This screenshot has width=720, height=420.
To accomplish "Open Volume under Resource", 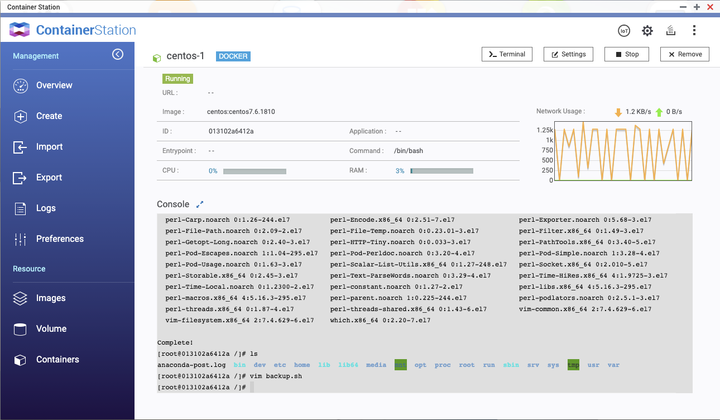I will point(51,329).
